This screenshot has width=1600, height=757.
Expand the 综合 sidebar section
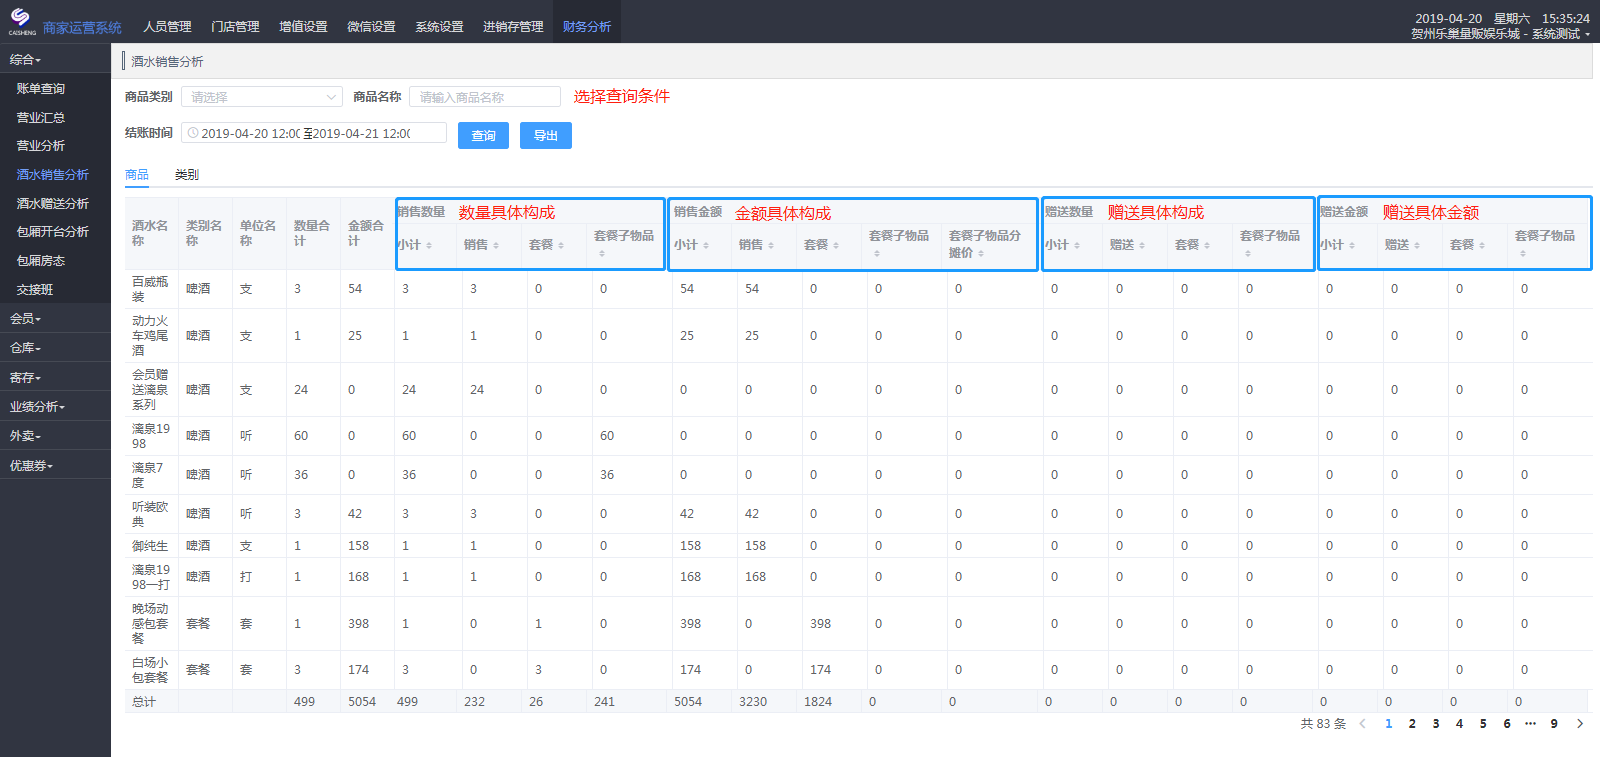(x=55, y=60)
